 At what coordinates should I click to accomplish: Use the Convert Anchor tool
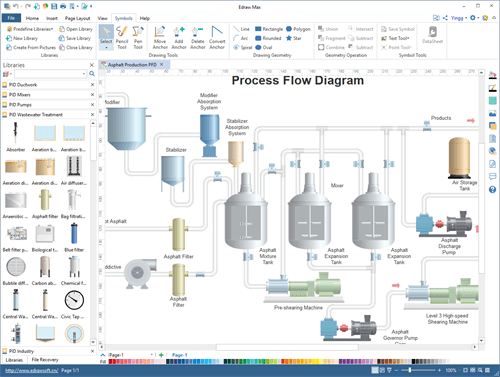coord(217,38)
